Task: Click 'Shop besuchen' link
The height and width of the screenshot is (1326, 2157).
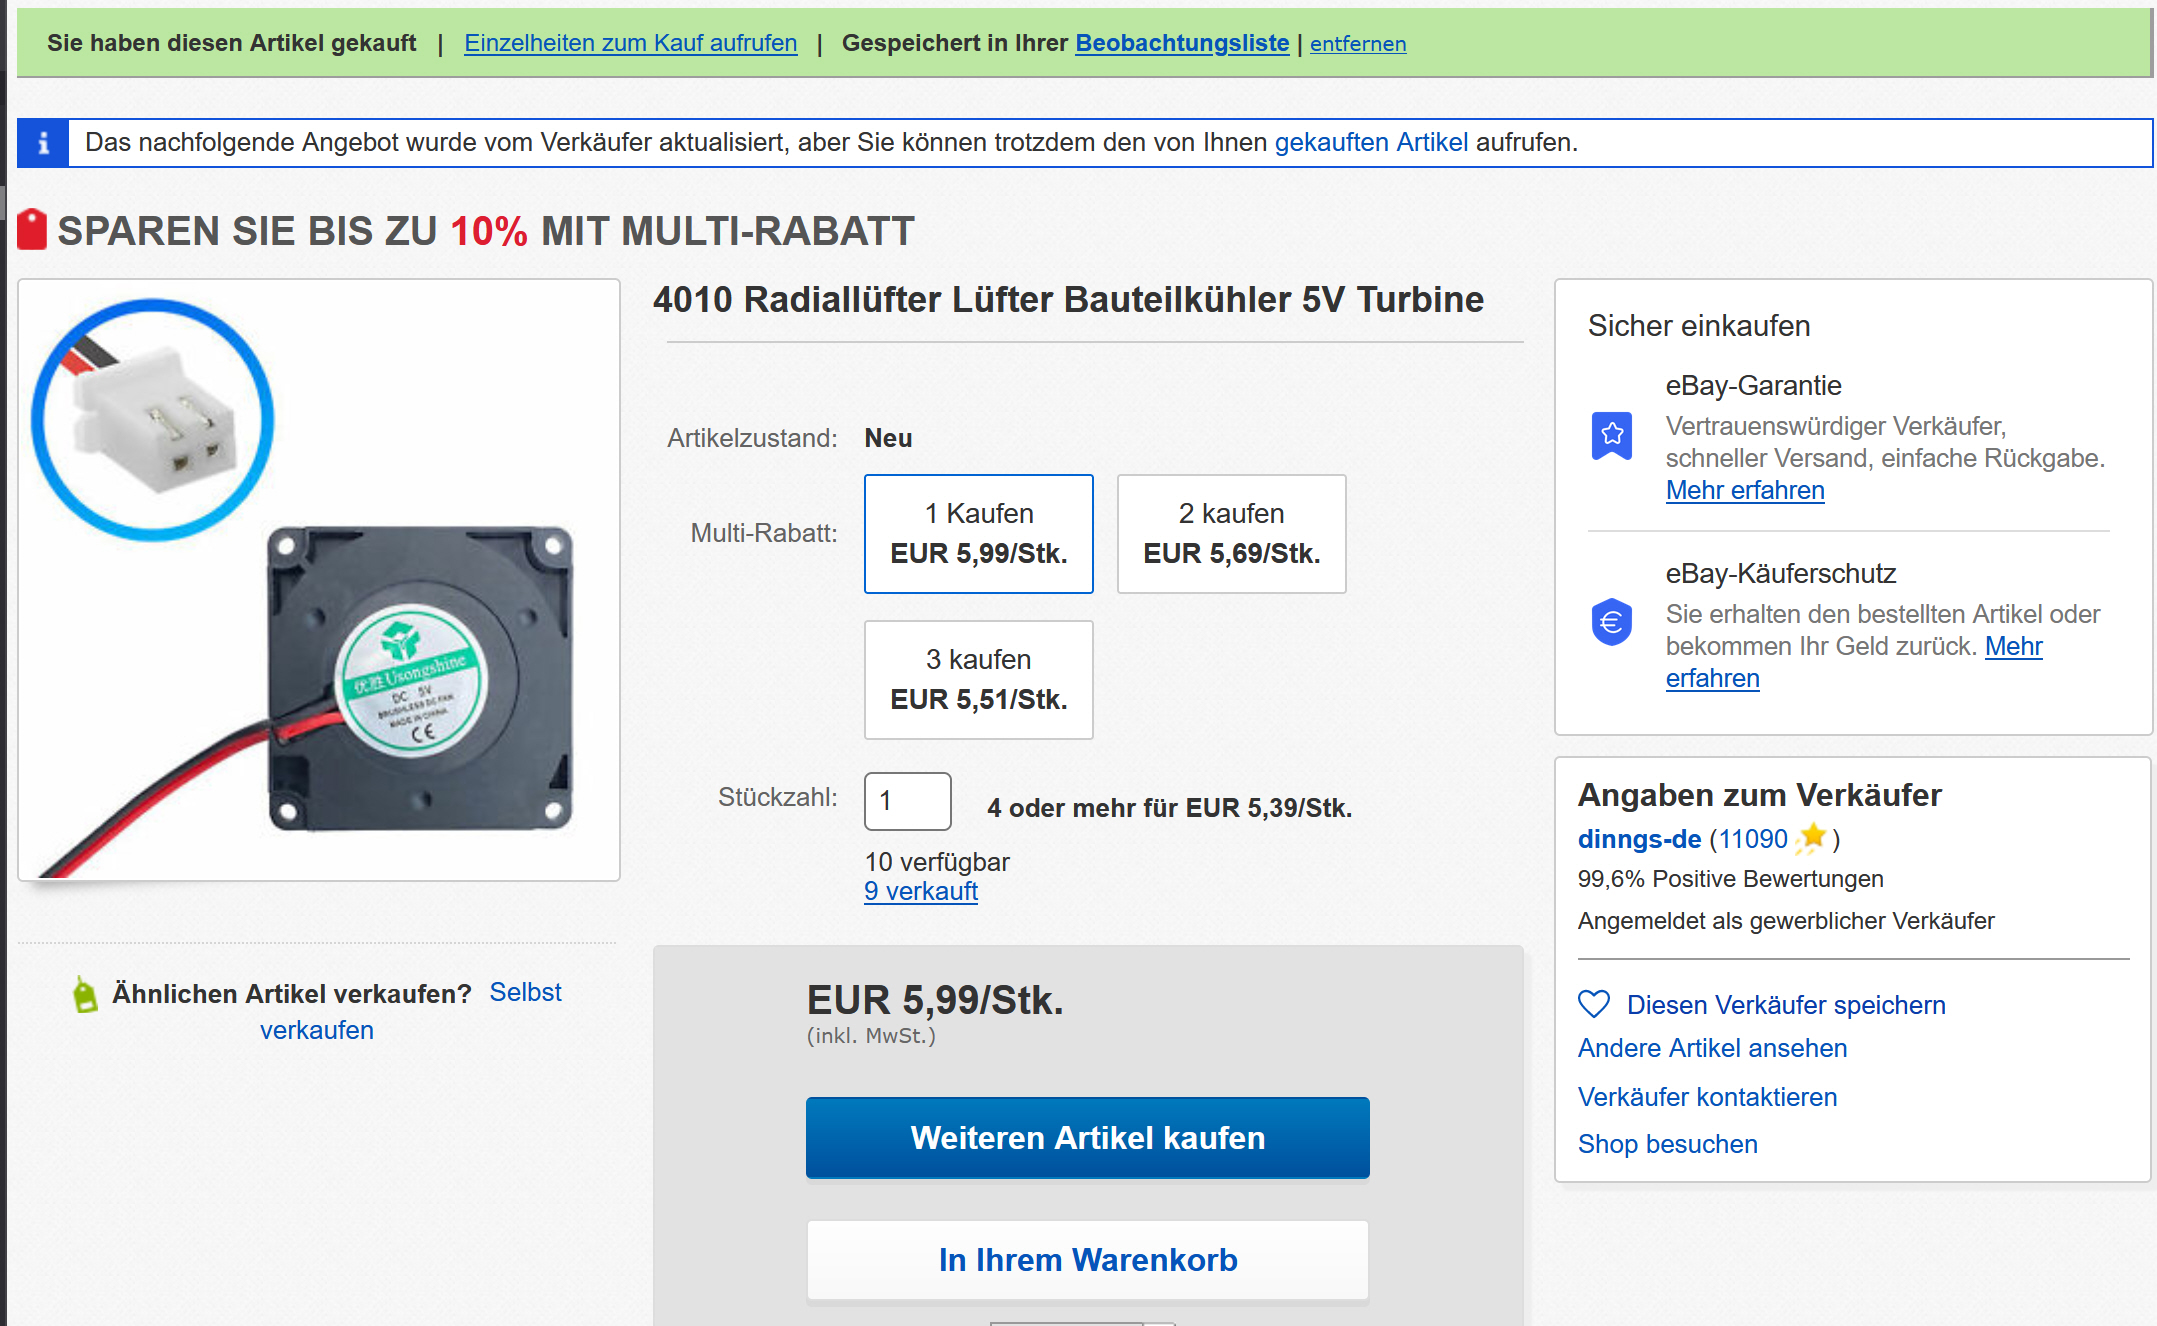Action: [1667, 1144]
